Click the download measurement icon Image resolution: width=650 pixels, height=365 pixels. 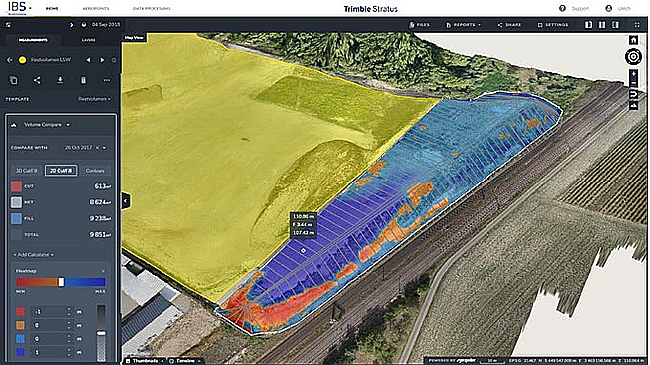[60, 80]
